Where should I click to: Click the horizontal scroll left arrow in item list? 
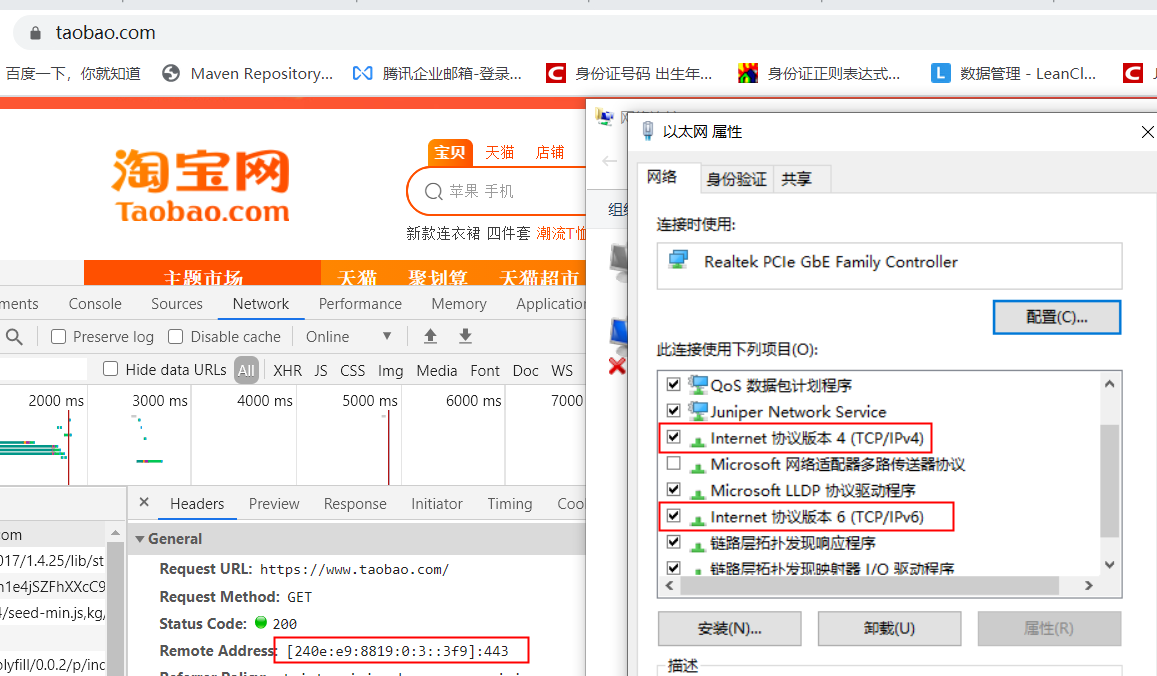tap(669, 585)
